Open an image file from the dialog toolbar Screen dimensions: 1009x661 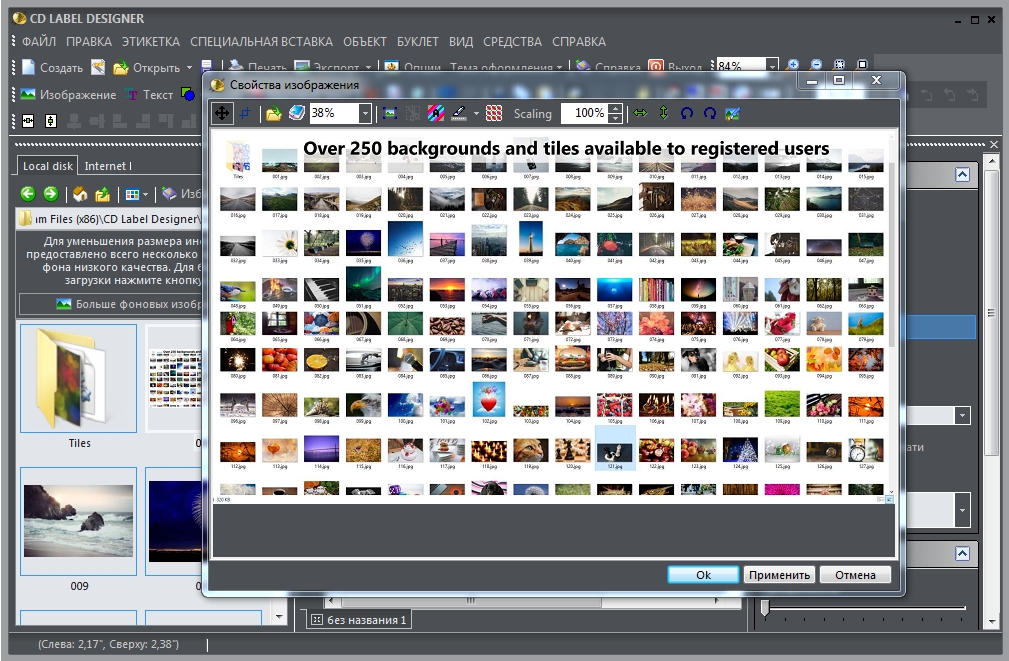point(273,114)
